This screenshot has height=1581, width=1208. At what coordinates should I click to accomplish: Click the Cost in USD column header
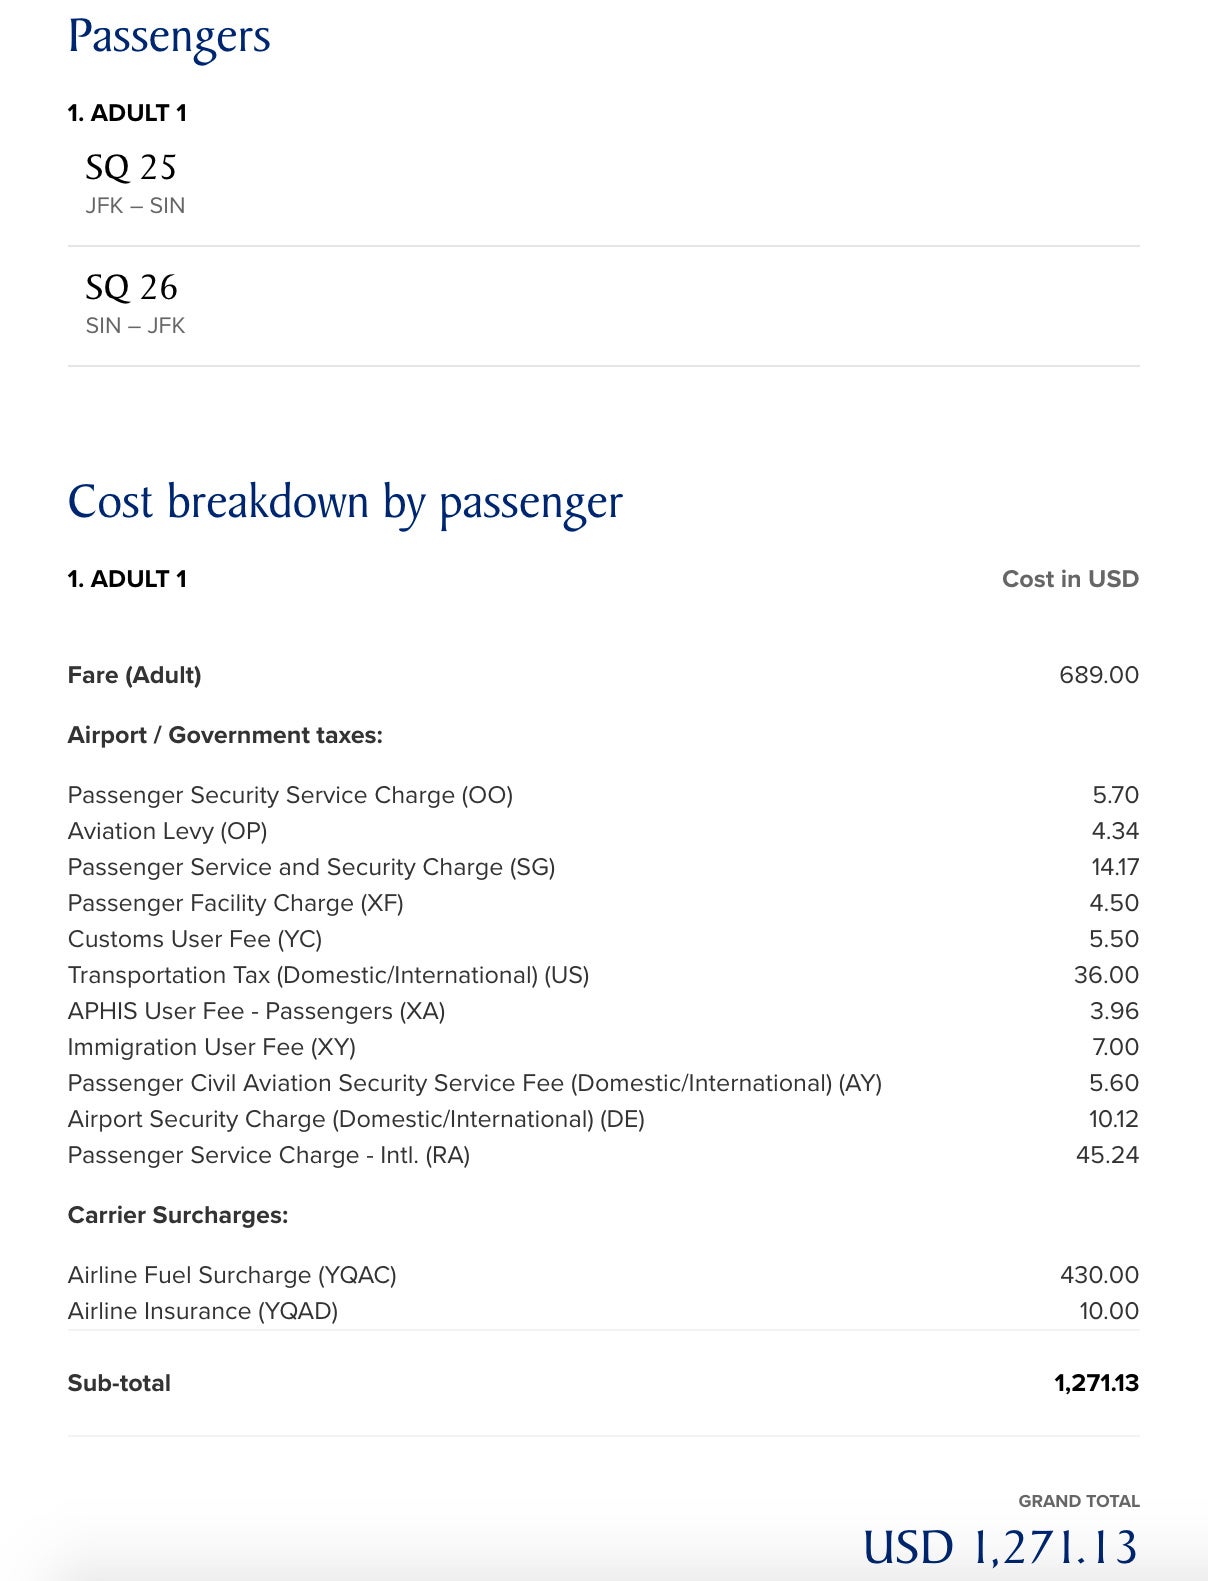pos(1070,579)
